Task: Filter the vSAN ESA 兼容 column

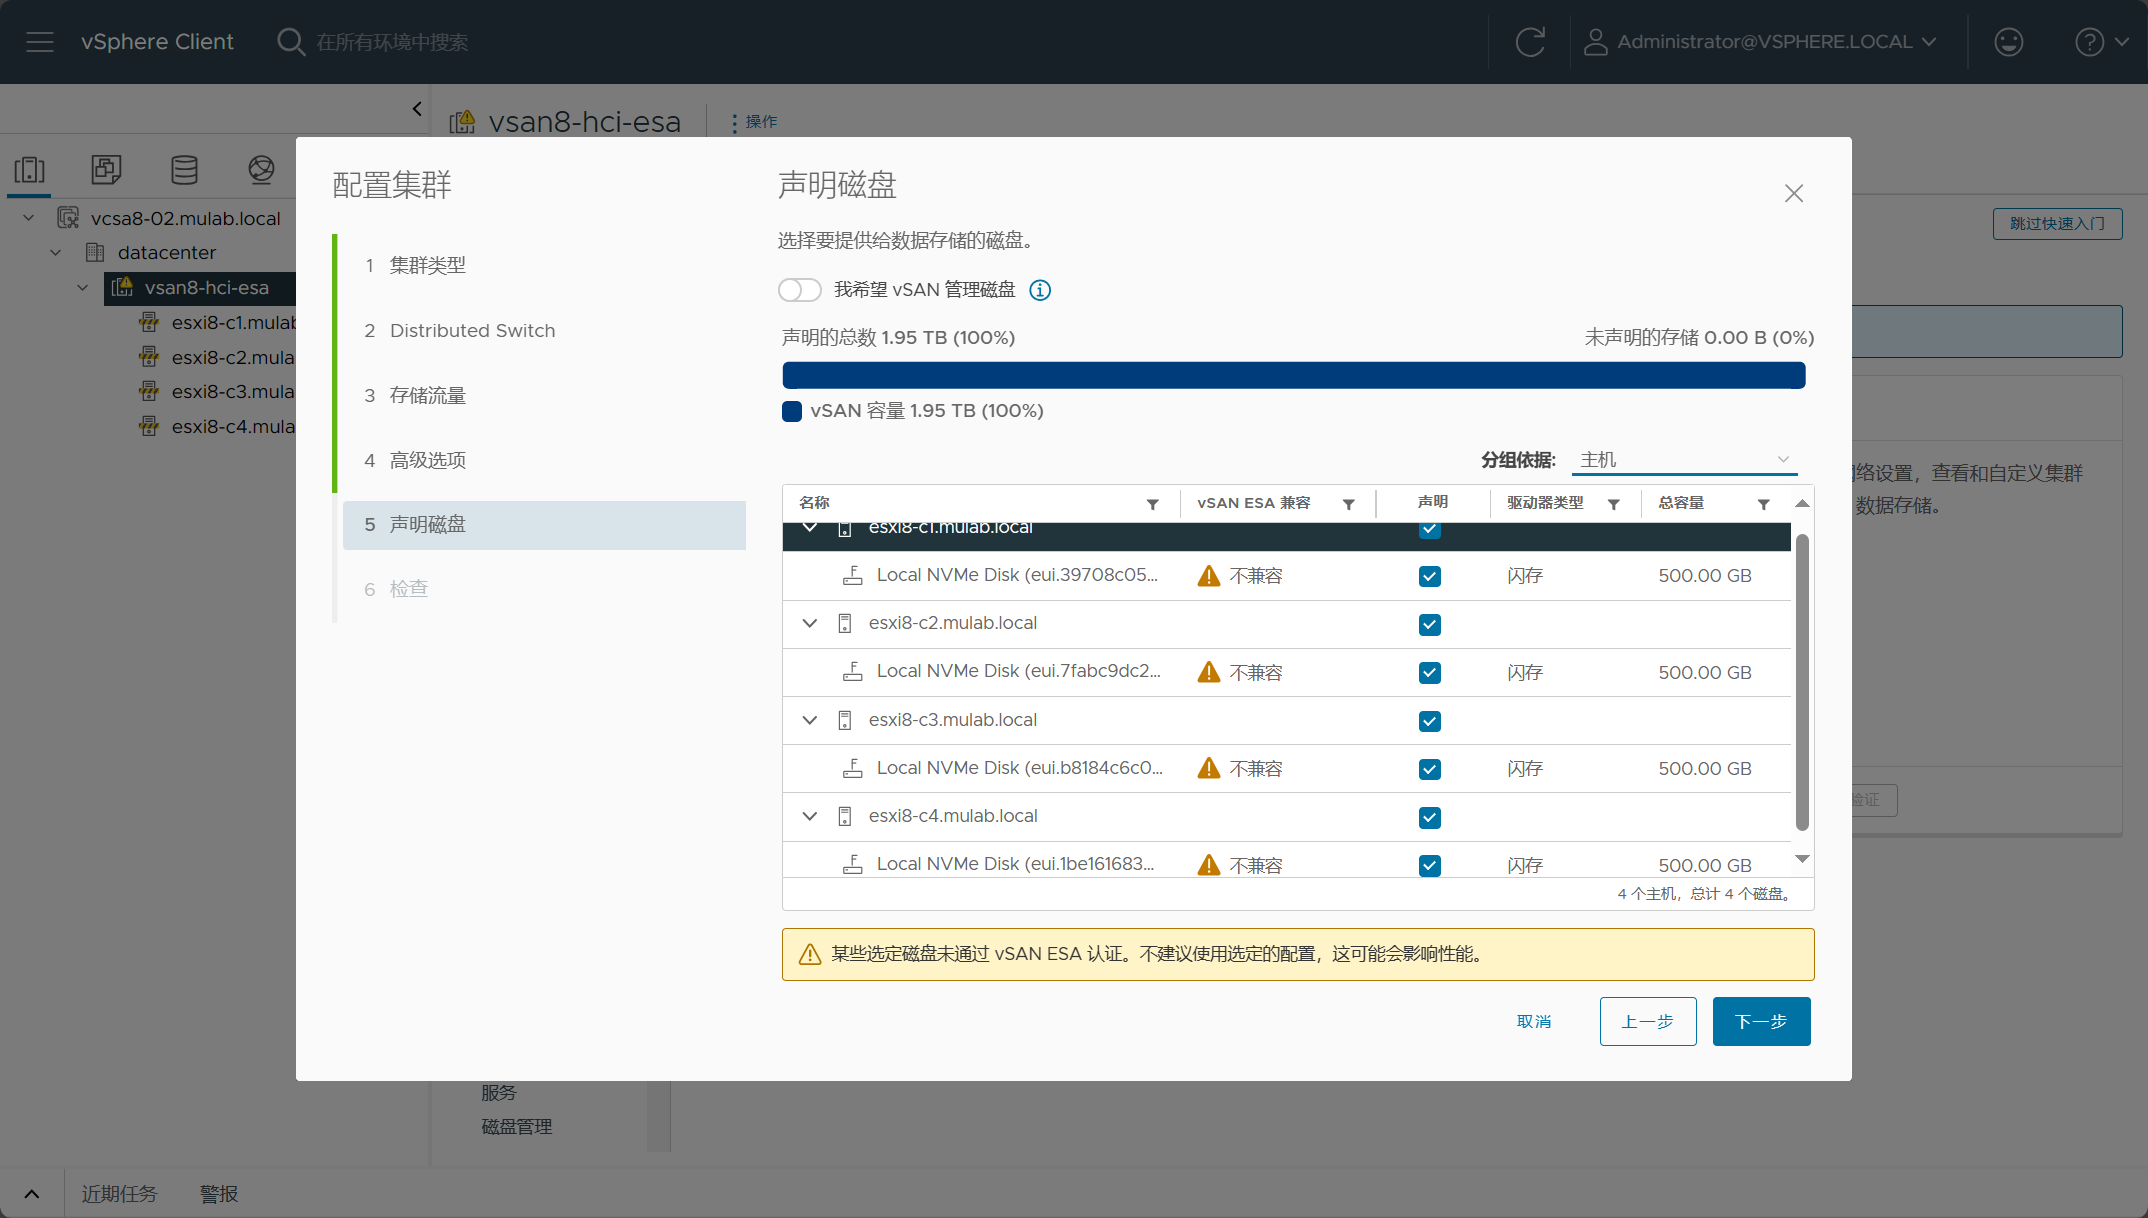Action: (1349, 504)
